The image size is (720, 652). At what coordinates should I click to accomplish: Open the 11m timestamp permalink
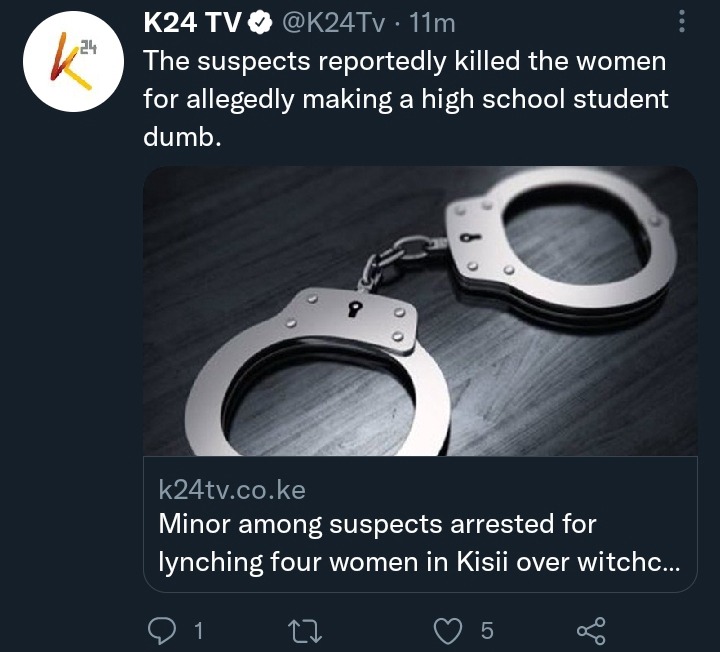click(432, 23)
